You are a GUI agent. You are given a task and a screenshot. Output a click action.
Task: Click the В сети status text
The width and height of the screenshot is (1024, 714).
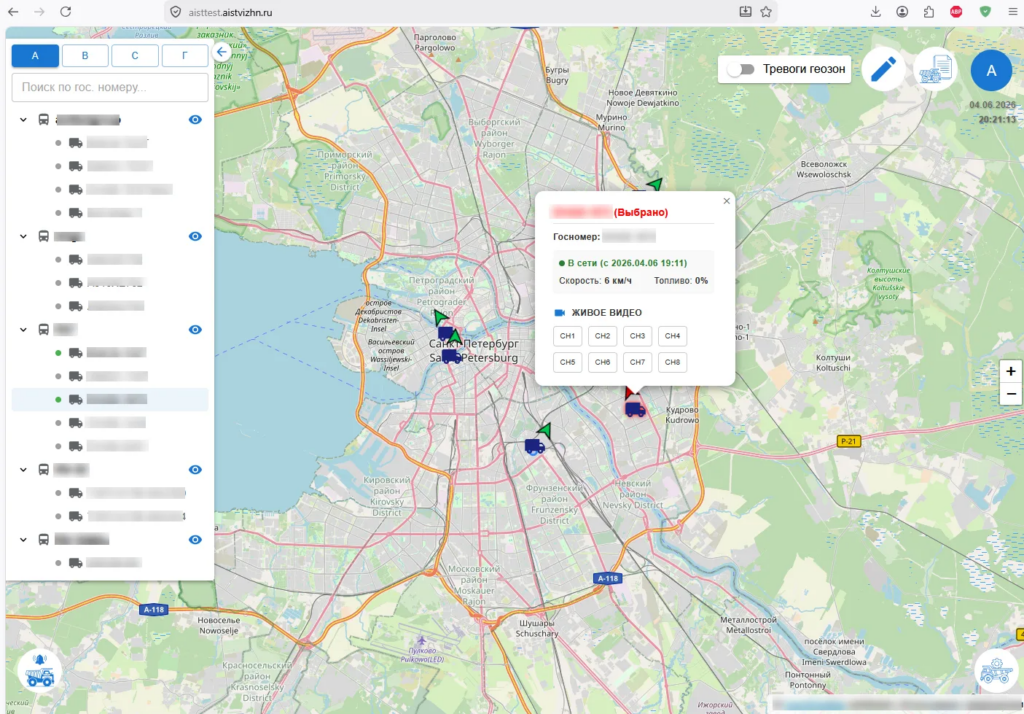[627, 263]
